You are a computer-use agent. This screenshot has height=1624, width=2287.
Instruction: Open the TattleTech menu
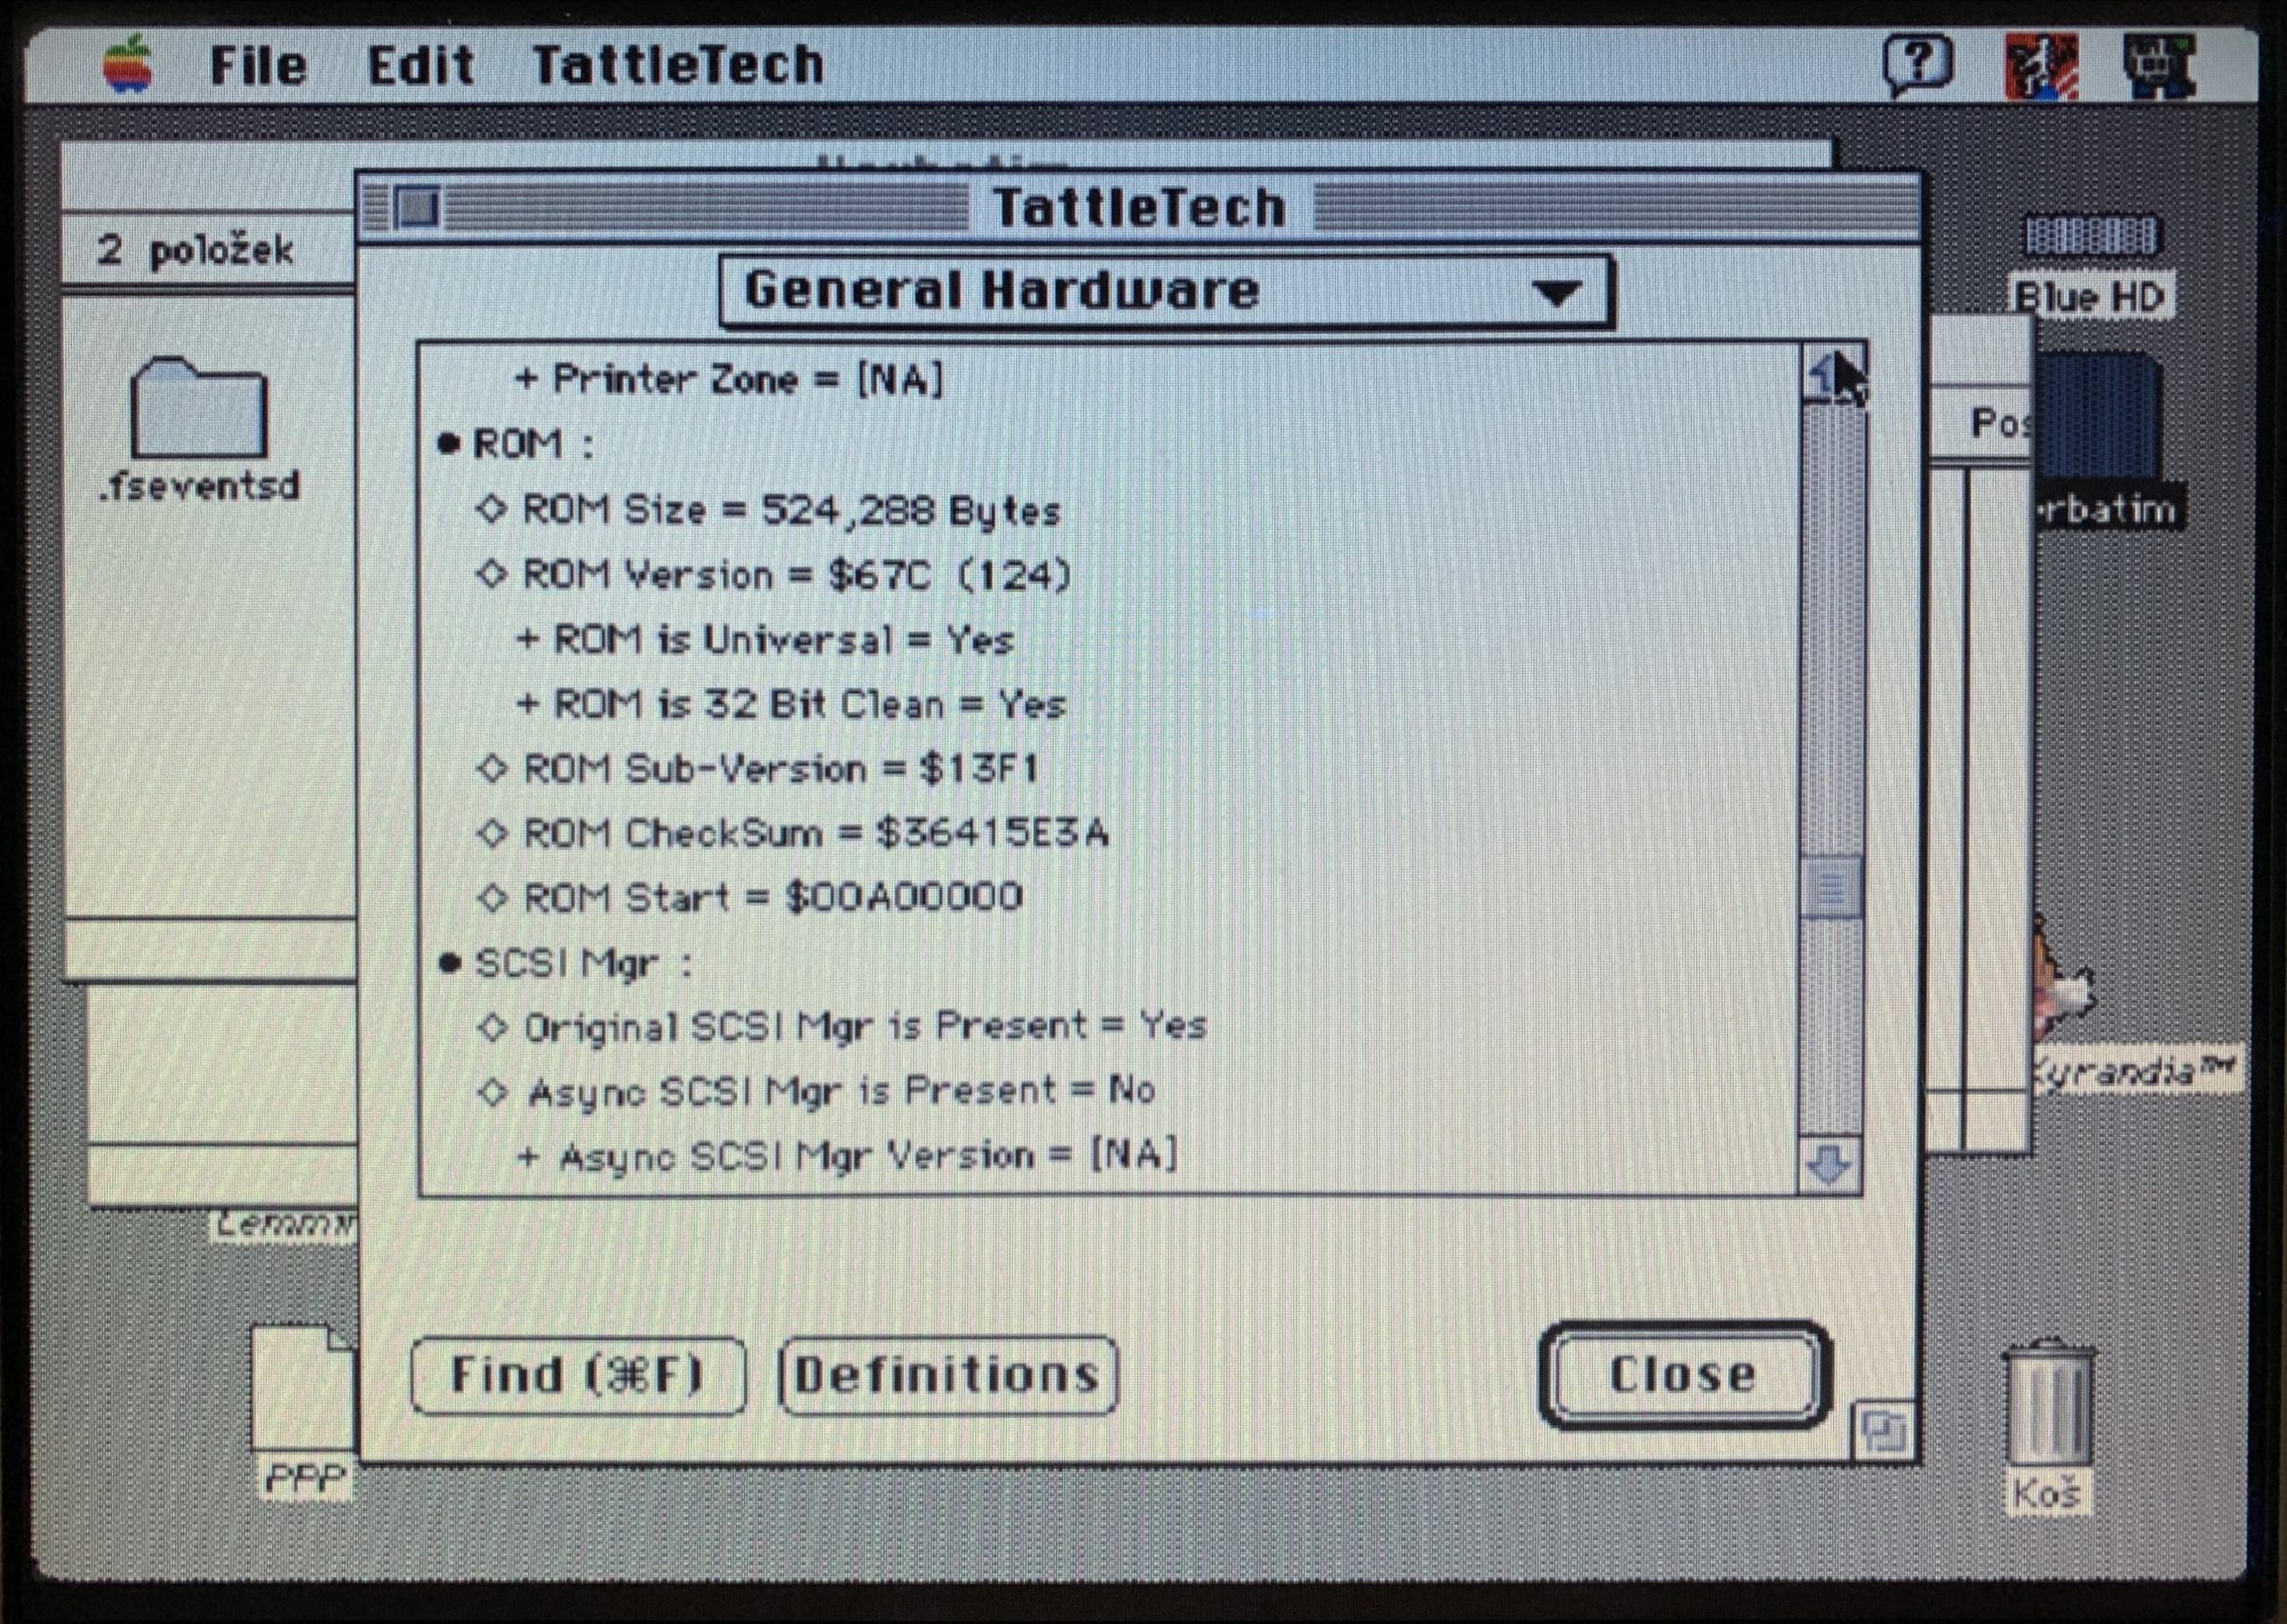pos(677,66)
